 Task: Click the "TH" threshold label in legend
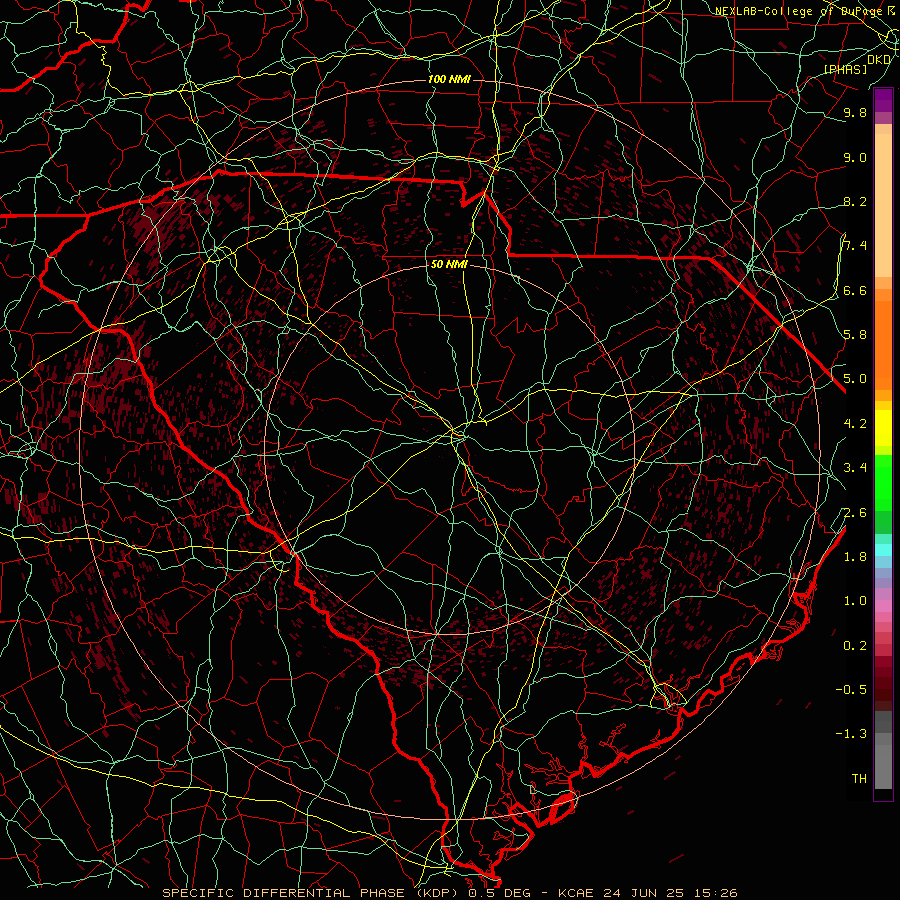(859, 778)
